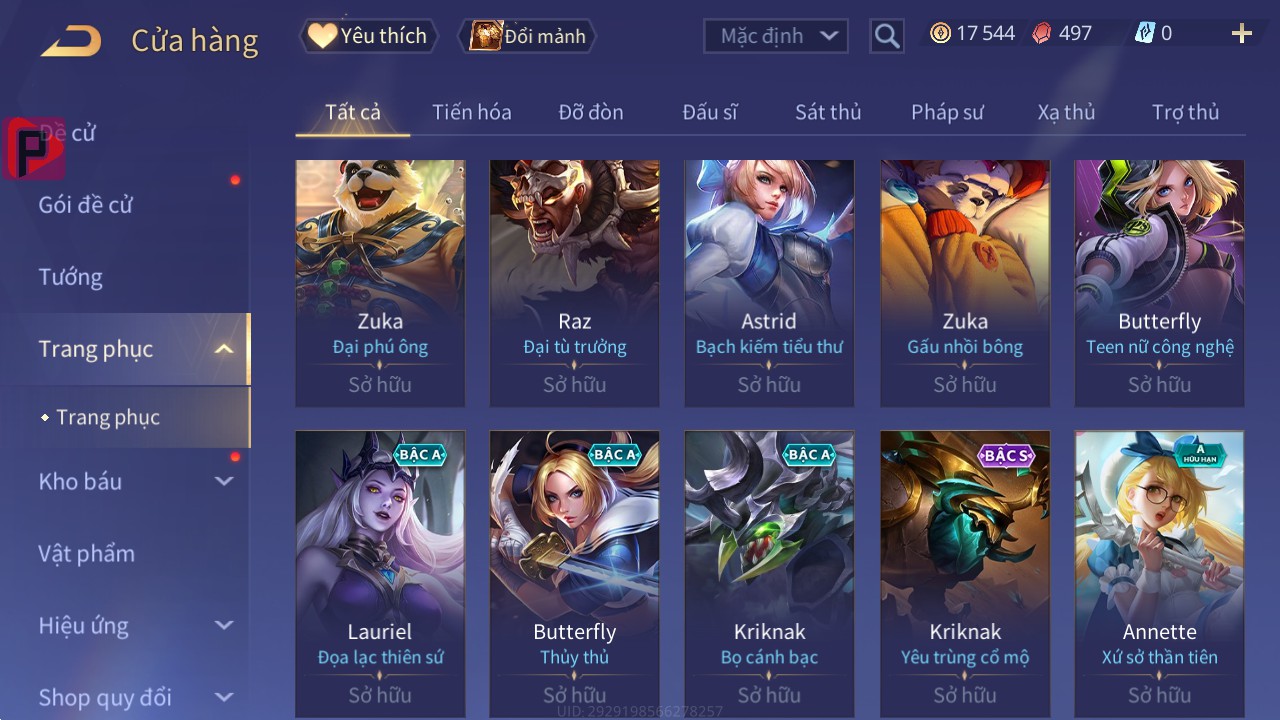Open the Đổi mảnh chest button

click(x=528, y=36)
